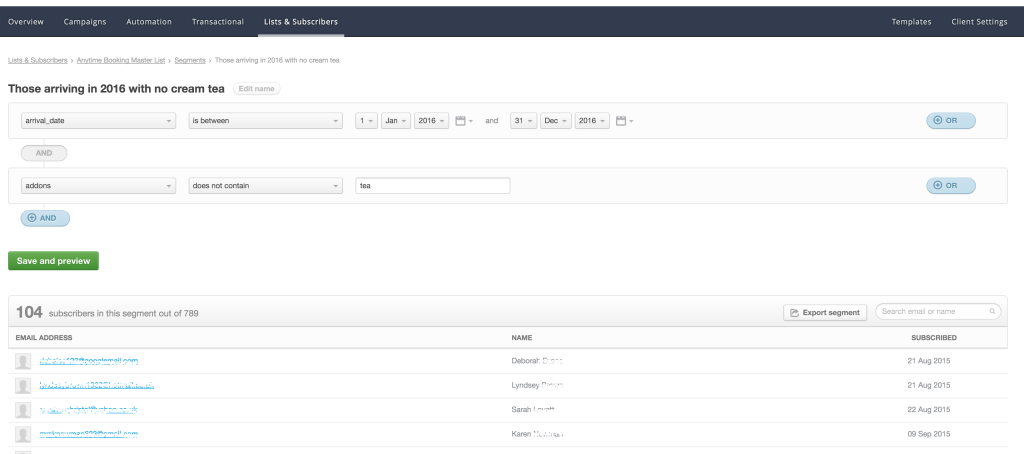Switch to the Automation tab

tap(149, 22)
